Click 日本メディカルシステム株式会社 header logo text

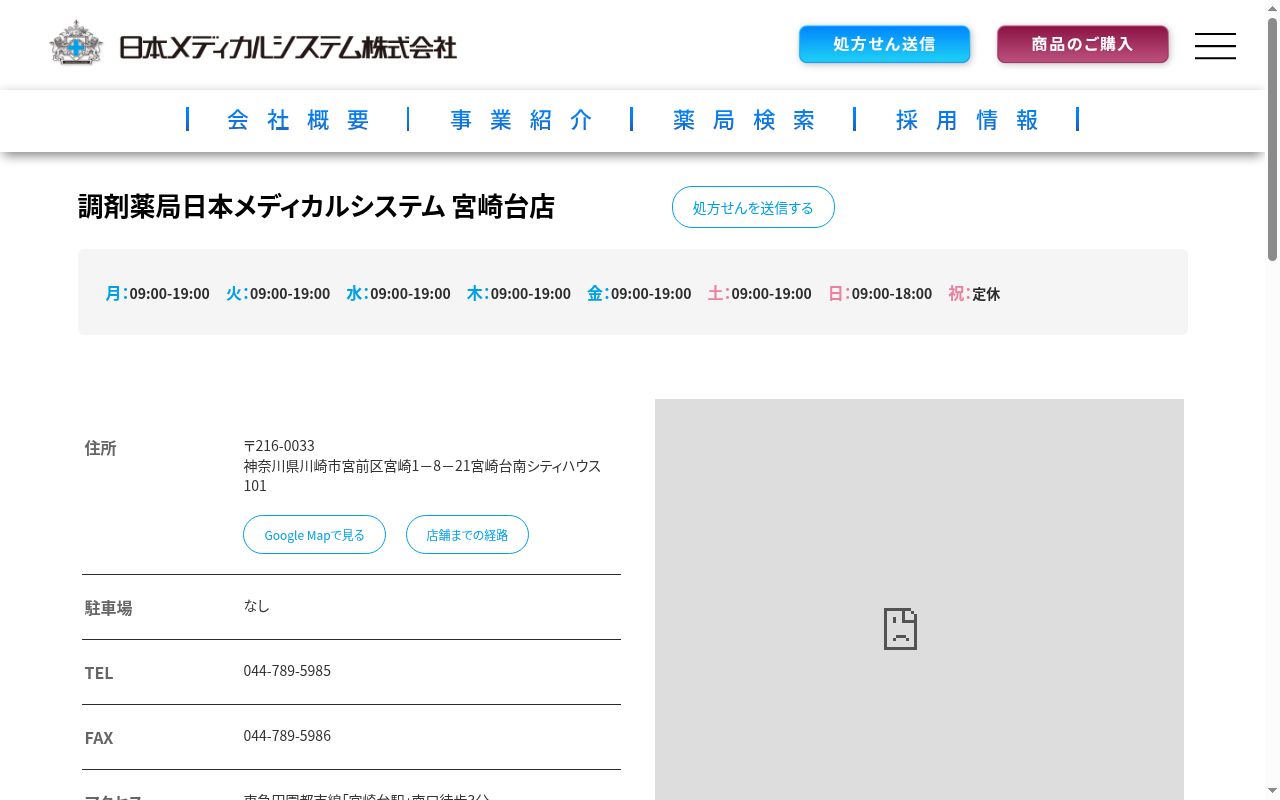(x=288, y=47)
